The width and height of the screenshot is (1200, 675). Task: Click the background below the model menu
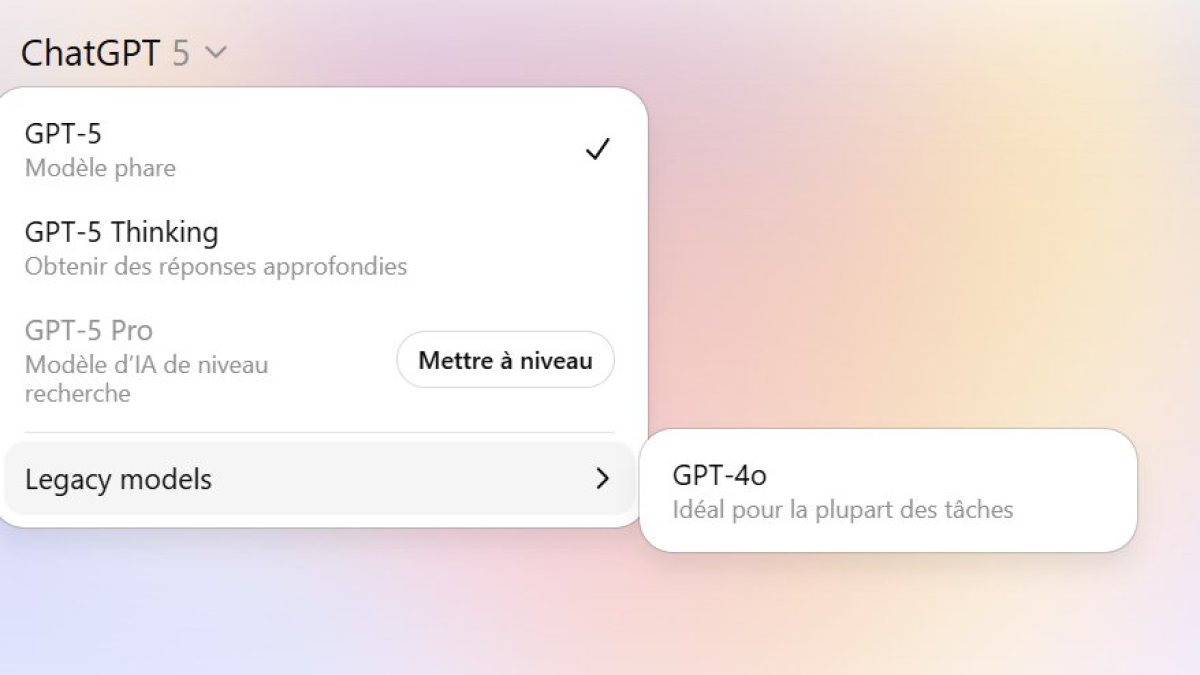coord(320,600)
